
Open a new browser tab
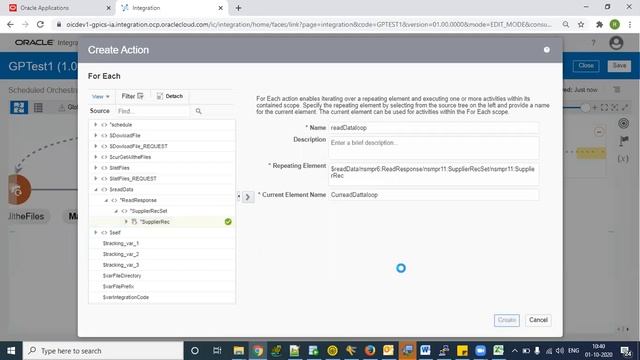(x=238, y=8)
